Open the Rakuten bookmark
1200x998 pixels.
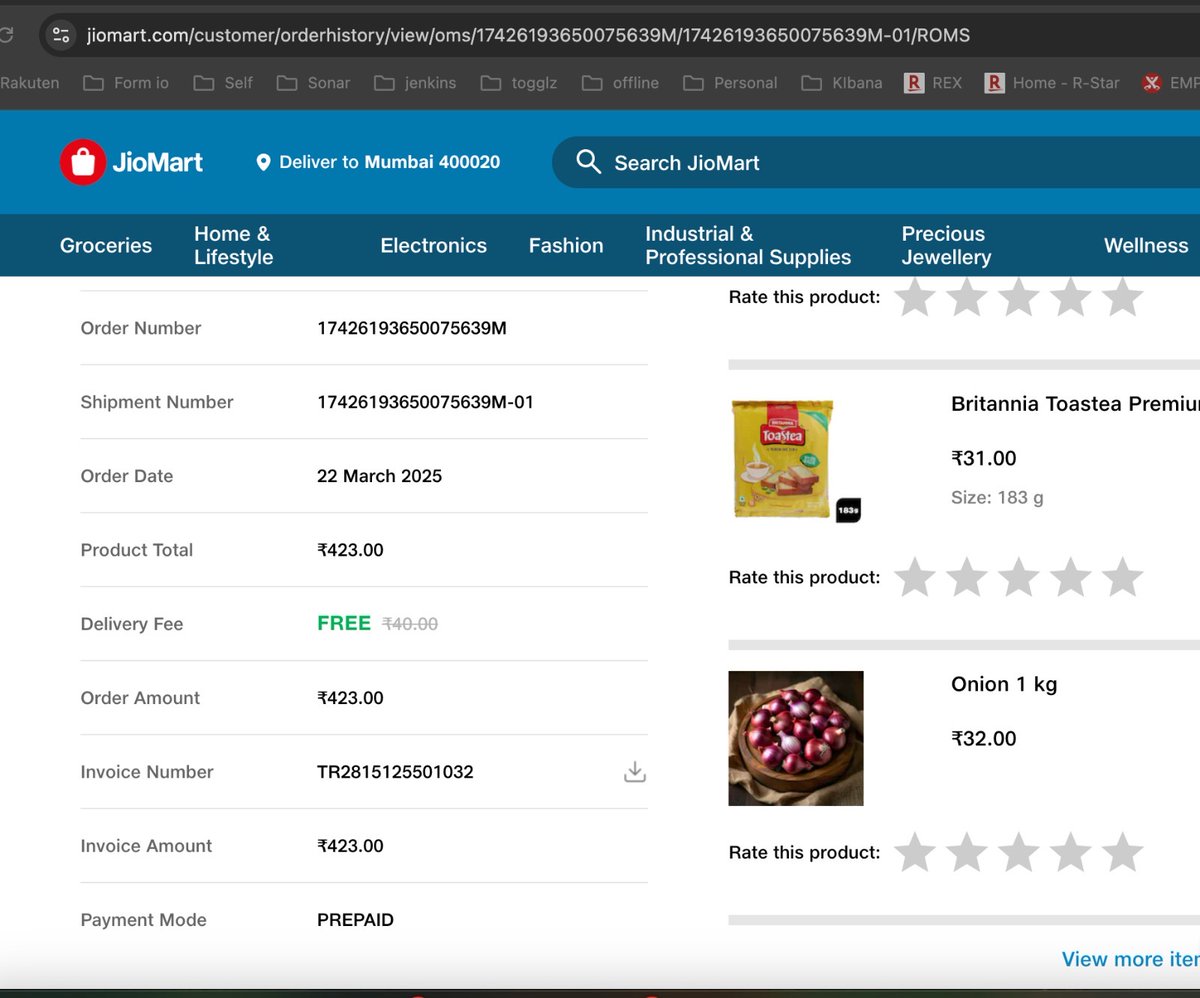pos(30,83)
